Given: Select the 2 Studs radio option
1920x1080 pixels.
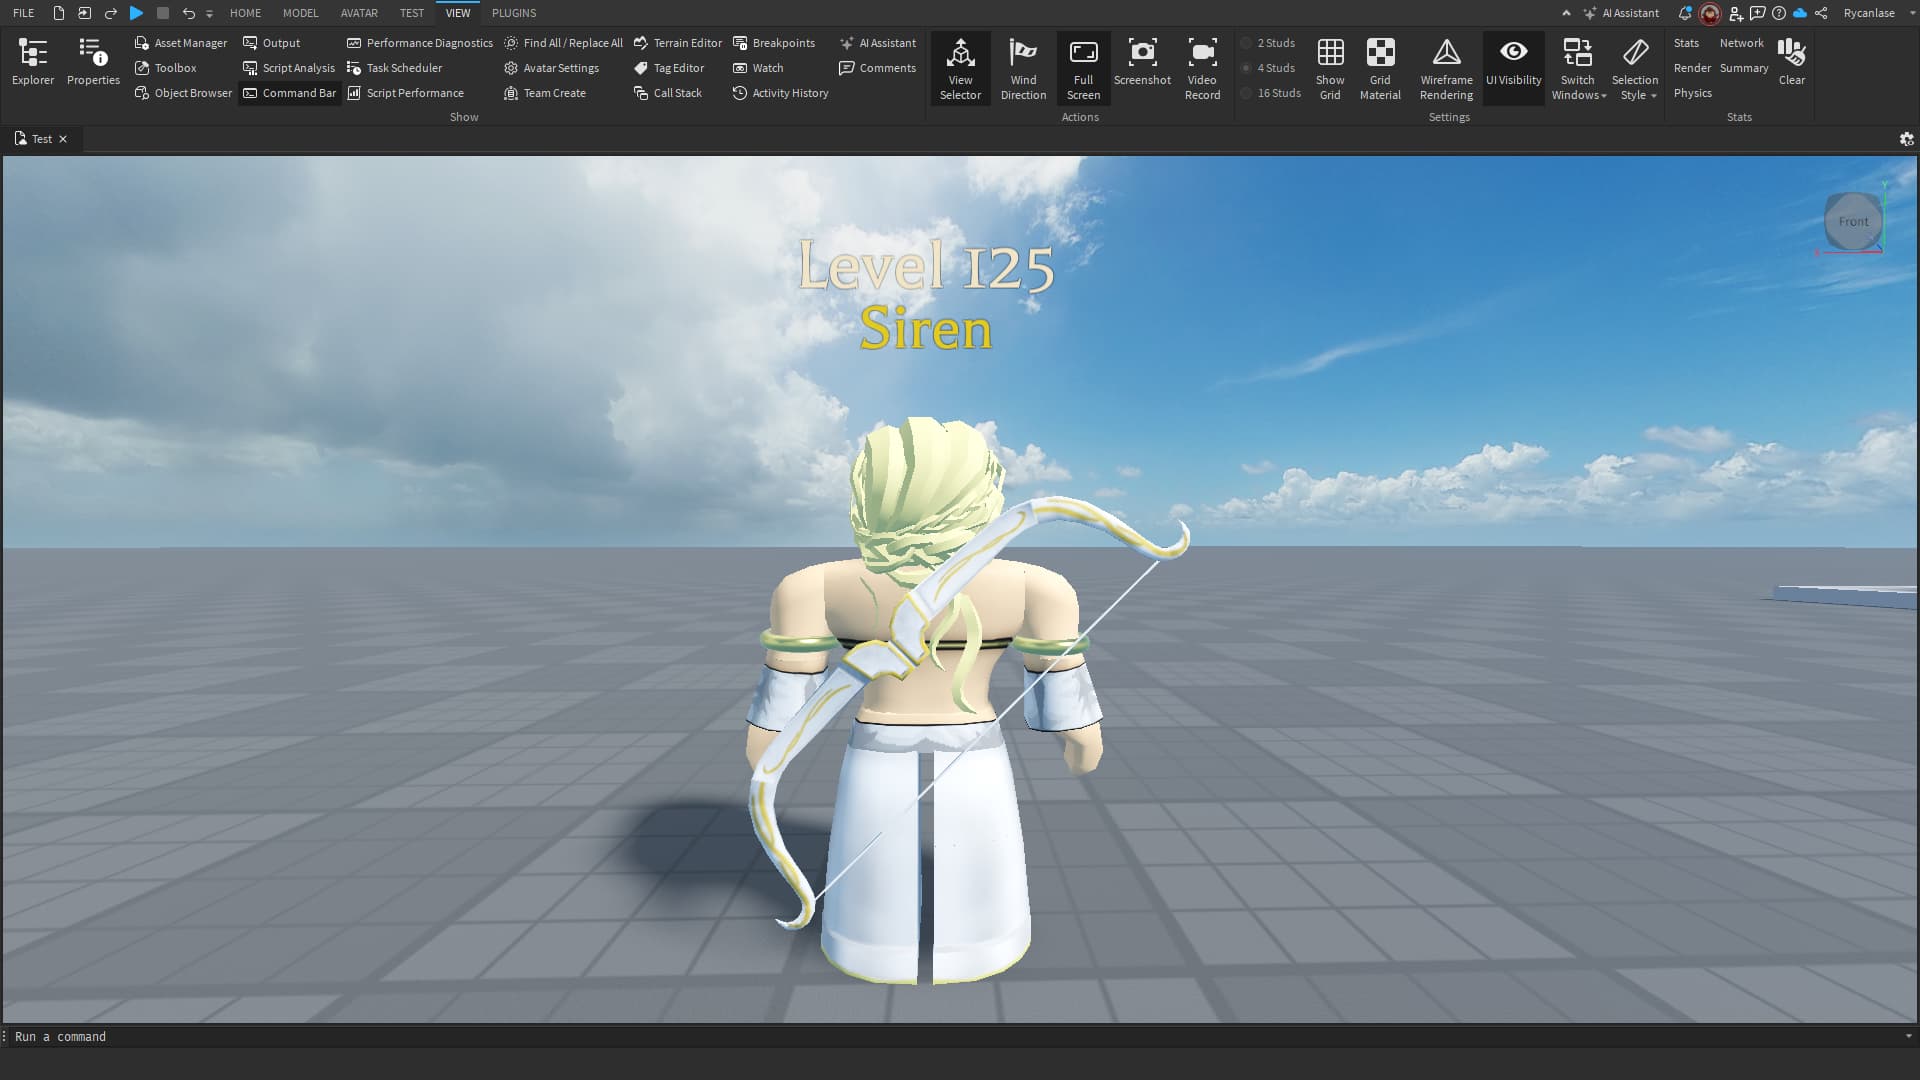Looking at the screenshot, I should [1247, 43].
